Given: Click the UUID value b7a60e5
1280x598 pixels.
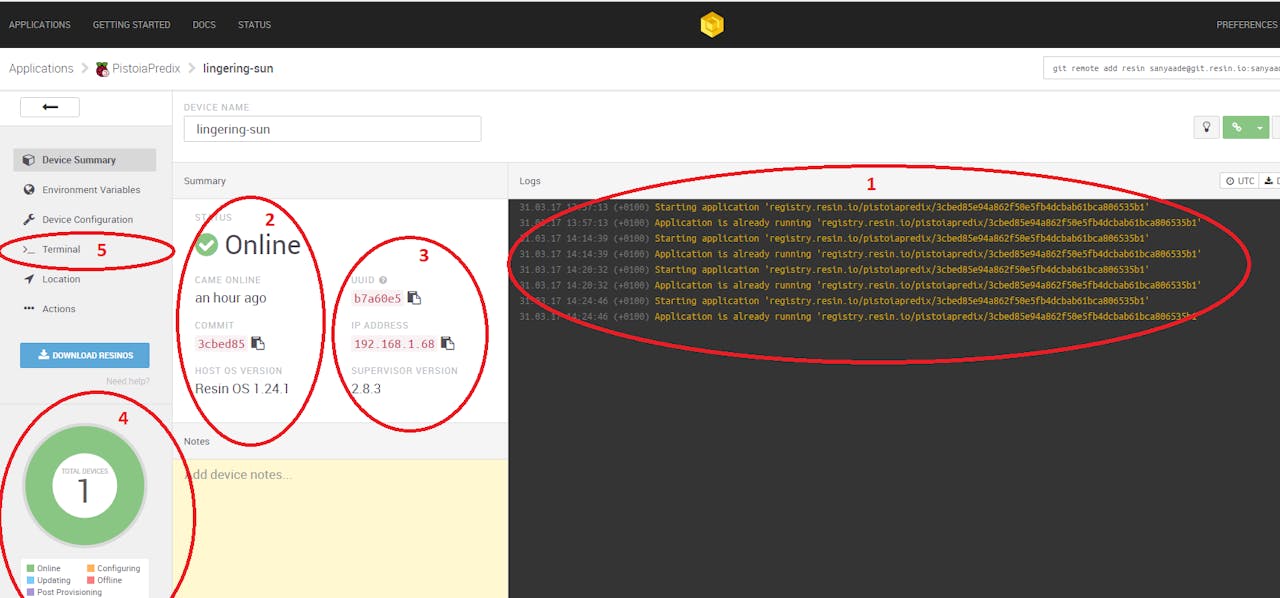Looking at the screenshot, I should 377,298.
